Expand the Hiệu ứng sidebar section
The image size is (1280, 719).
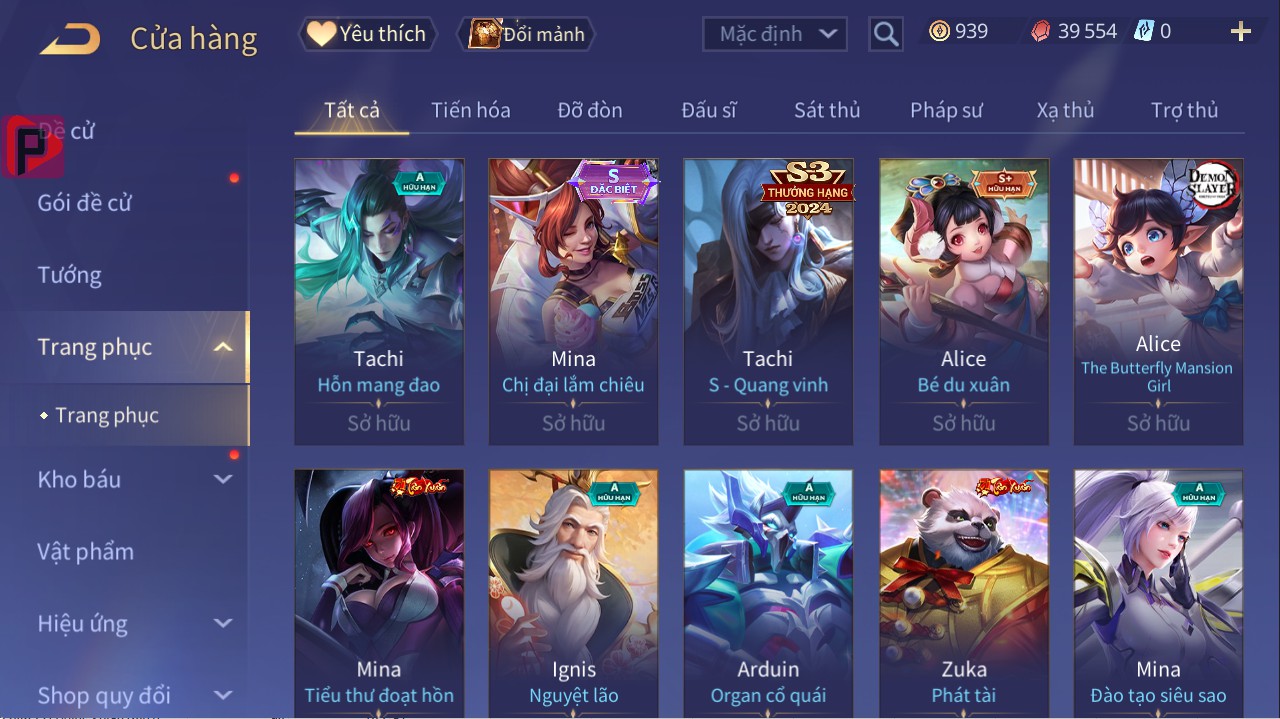(x=223, y=623)
